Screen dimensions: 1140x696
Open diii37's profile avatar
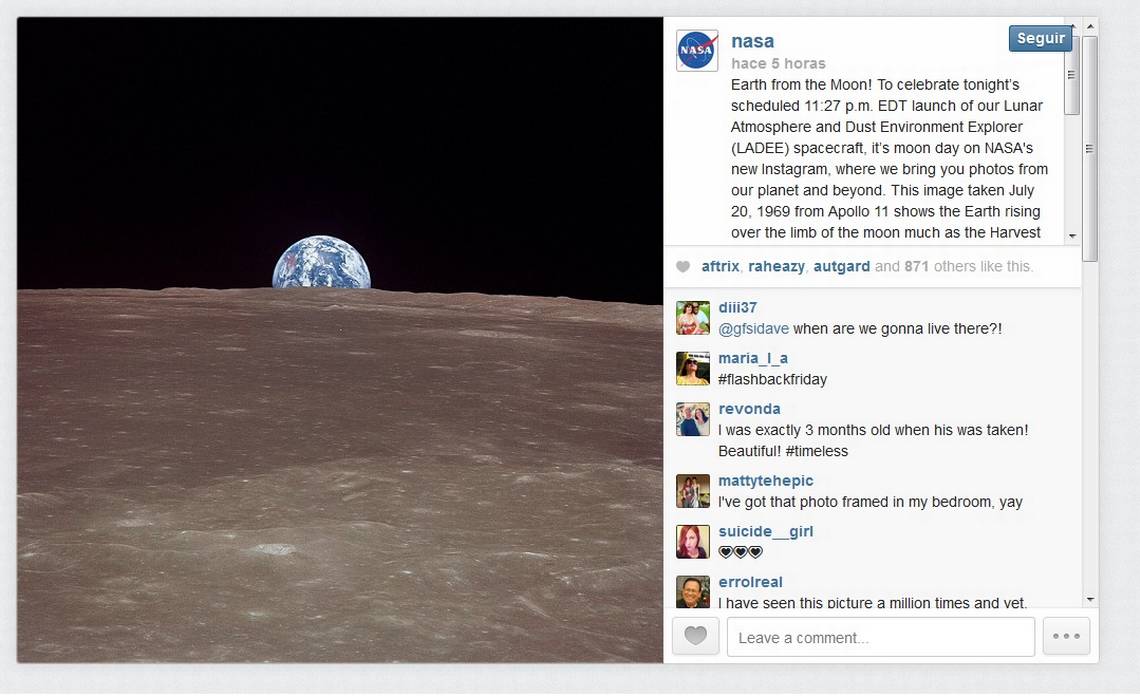[x=692, y=318]
